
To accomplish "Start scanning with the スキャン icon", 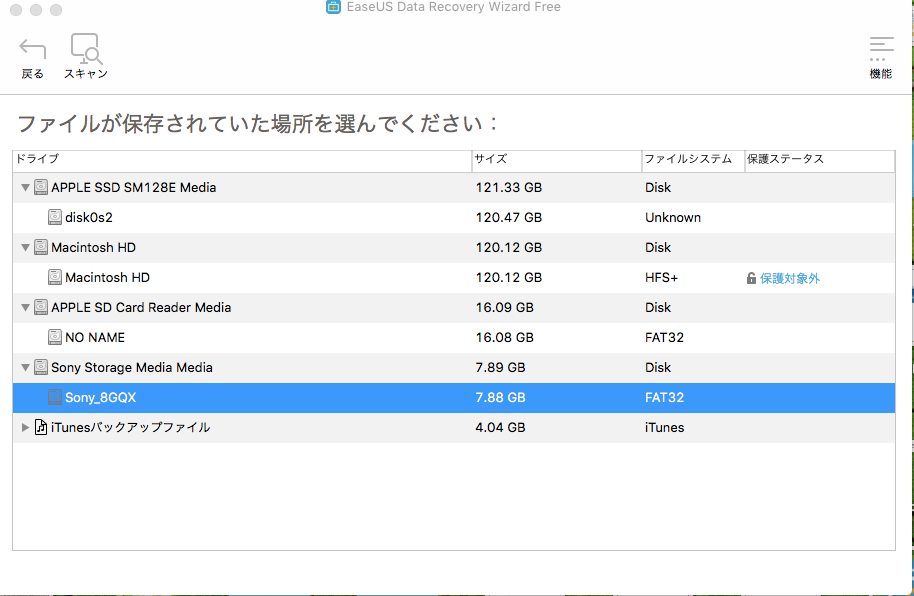I will click(x=86, y=48).
